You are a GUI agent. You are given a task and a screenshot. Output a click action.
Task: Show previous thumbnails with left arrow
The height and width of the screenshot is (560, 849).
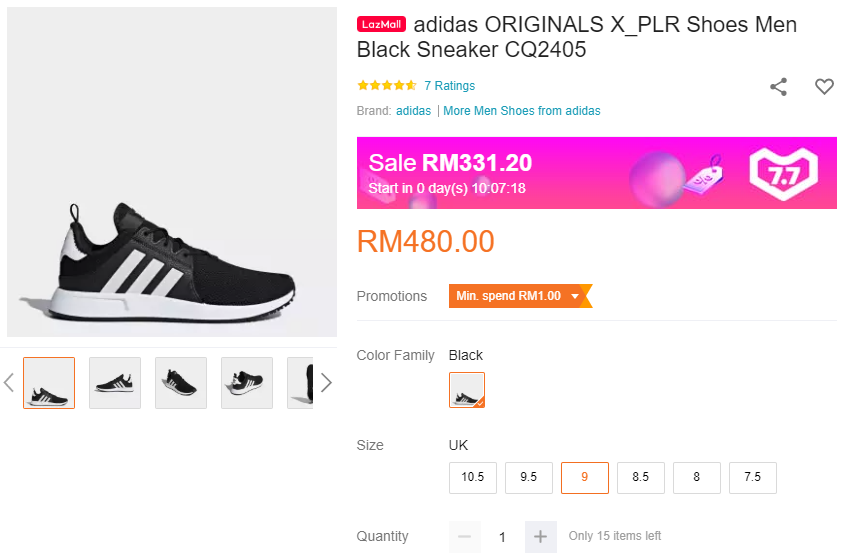pos(9,383)
